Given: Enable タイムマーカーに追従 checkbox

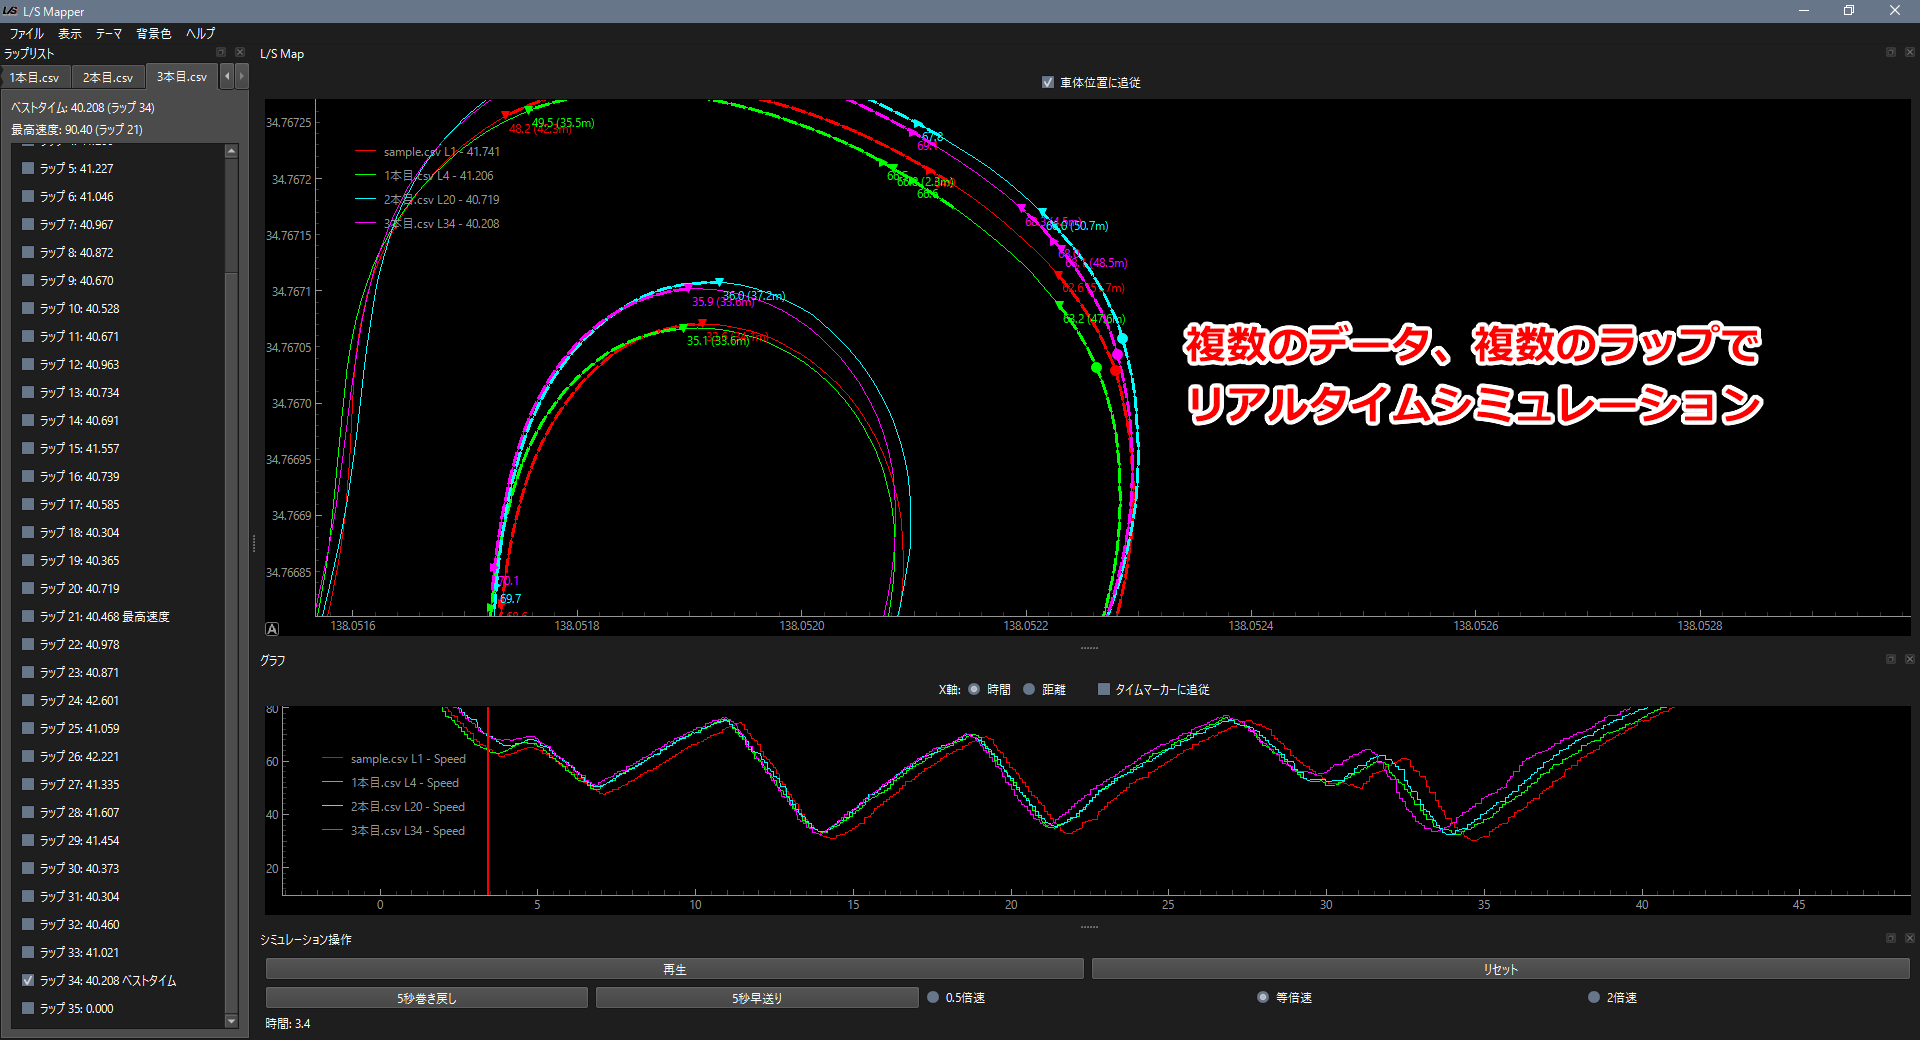Looking at the screenshot, I should 1104,689.
